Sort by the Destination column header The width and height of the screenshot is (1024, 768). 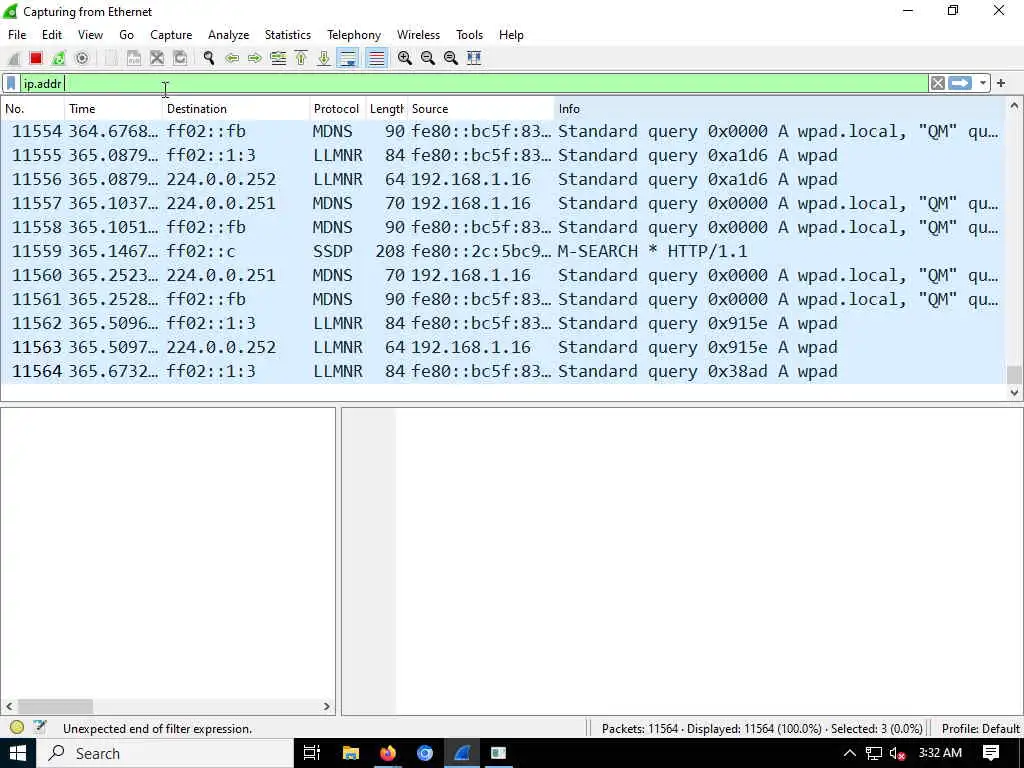236,108
